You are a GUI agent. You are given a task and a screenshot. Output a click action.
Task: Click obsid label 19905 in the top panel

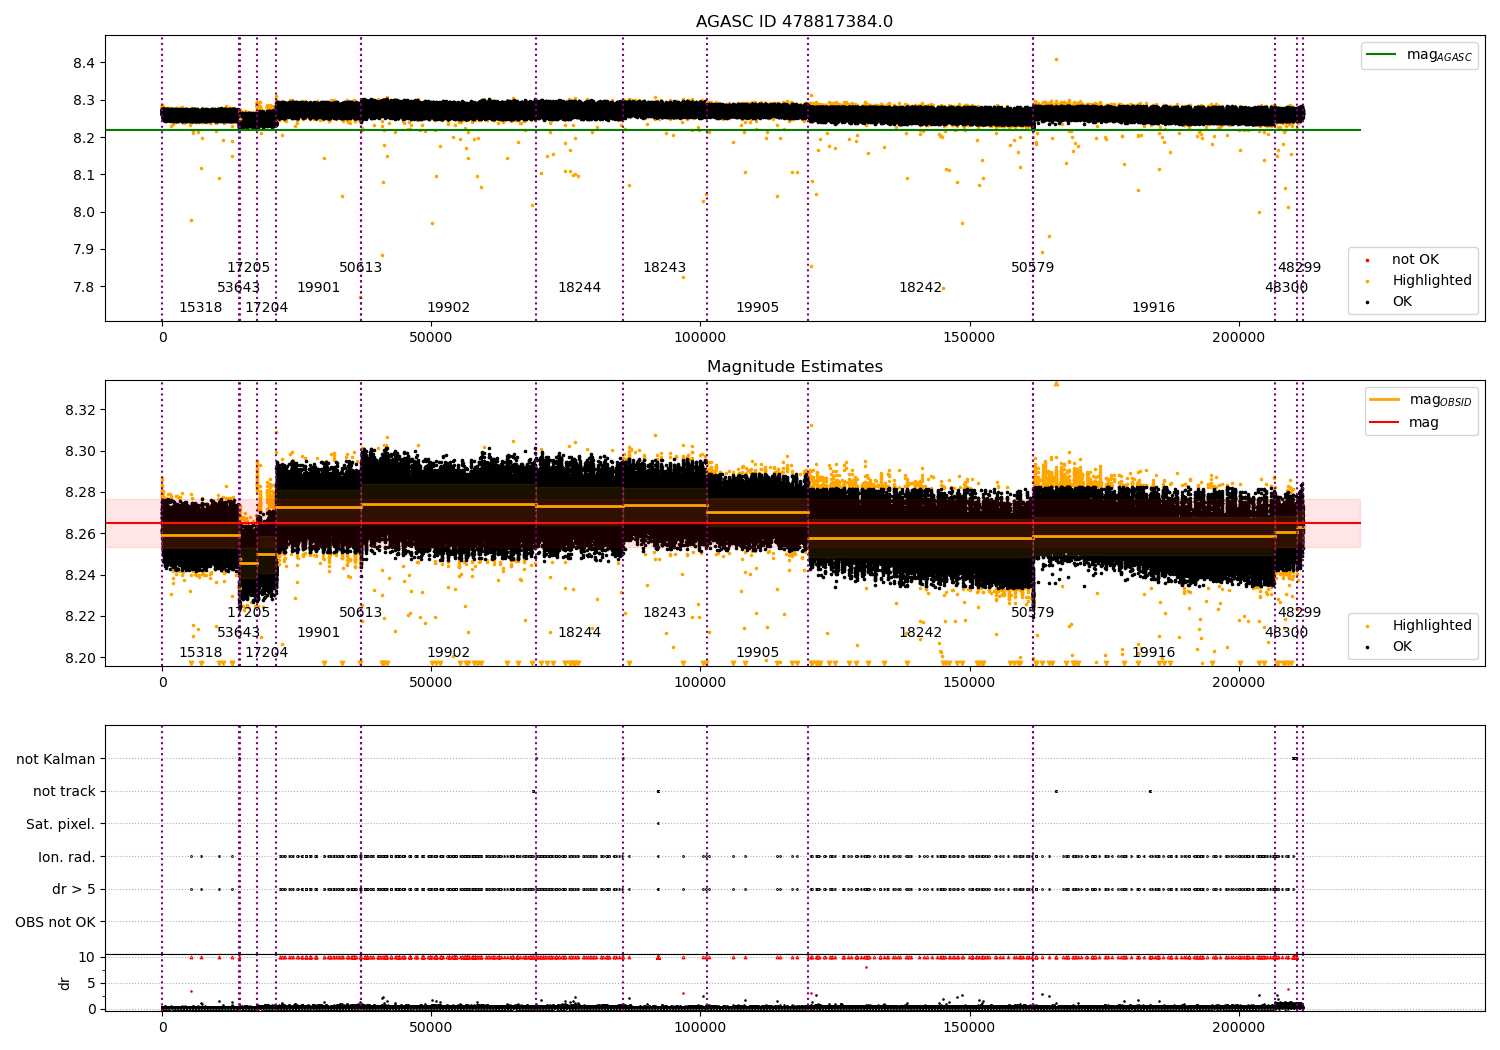[x=758, y=308]
